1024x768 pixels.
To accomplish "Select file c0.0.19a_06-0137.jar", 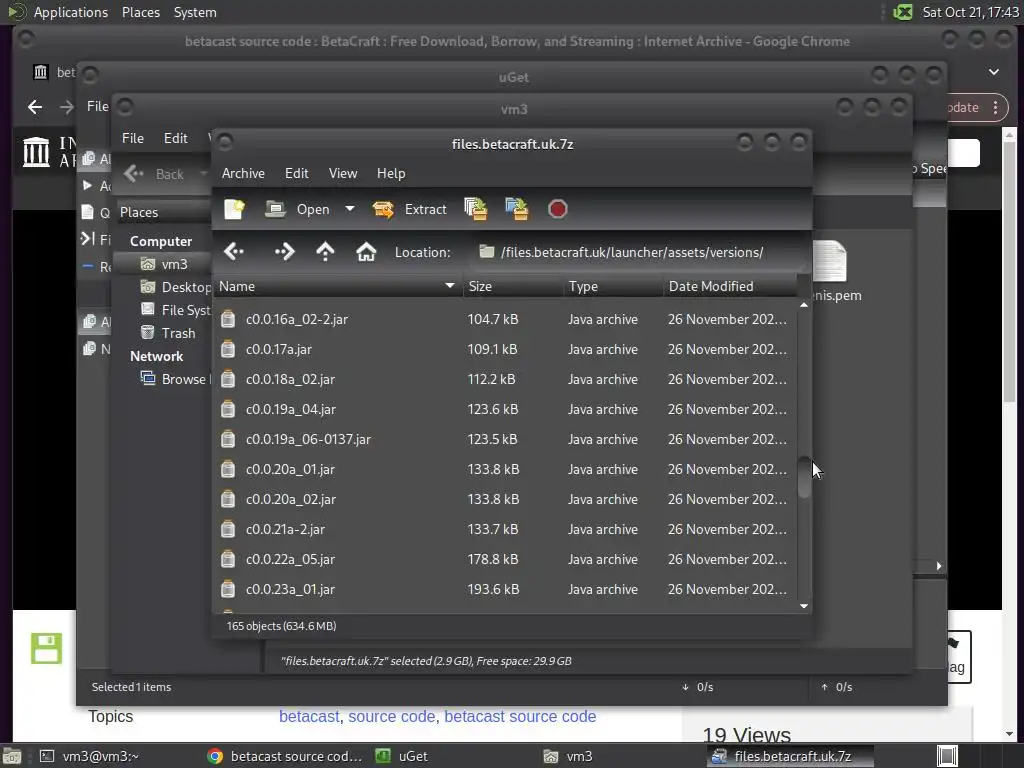I will click(x=505, y=440).
